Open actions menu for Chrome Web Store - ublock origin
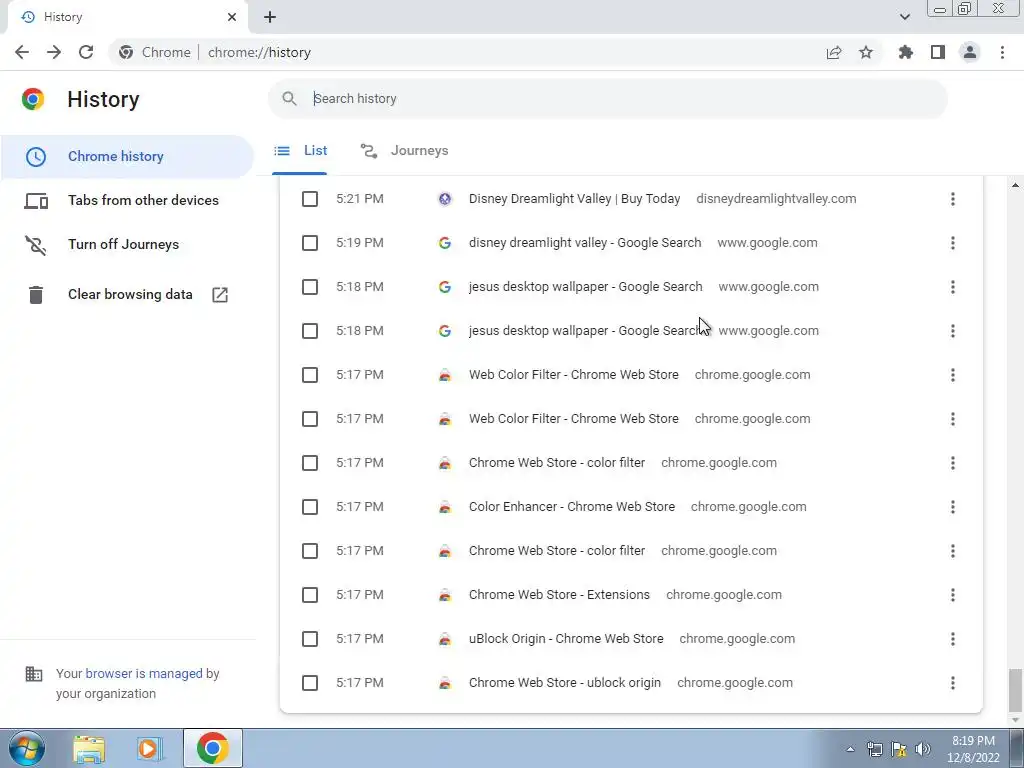Screen dimensions: 1024x768 click(953, 683)
